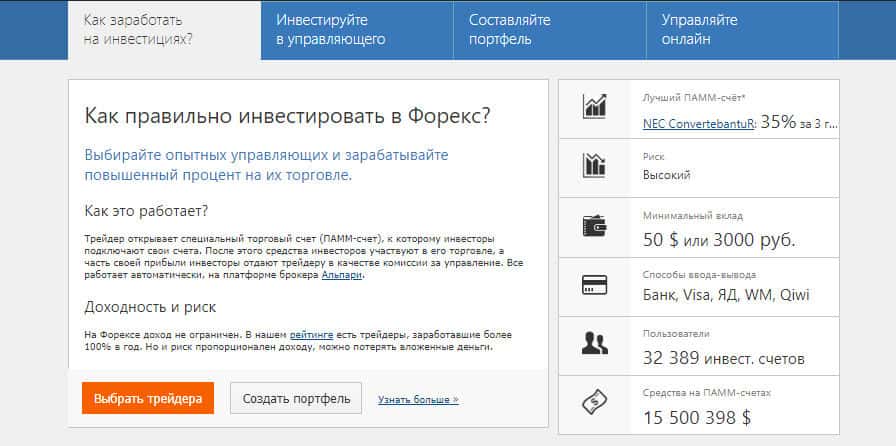The width and height of the screenshot is (896, 446).
Task: Click the "Как правильно инвестировать в Форекс?" heading
Action: click(x=287, y=115)
